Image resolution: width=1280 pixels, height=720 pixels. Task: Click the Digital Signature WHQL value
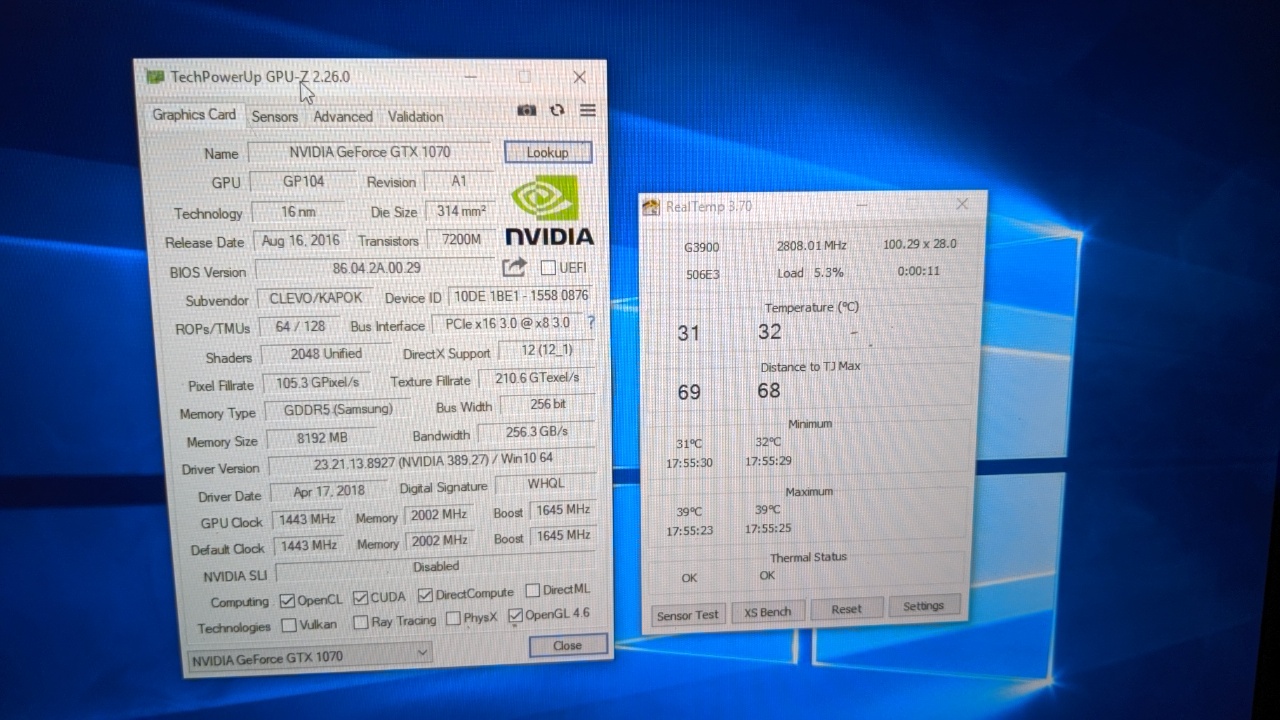coord(546,484)
